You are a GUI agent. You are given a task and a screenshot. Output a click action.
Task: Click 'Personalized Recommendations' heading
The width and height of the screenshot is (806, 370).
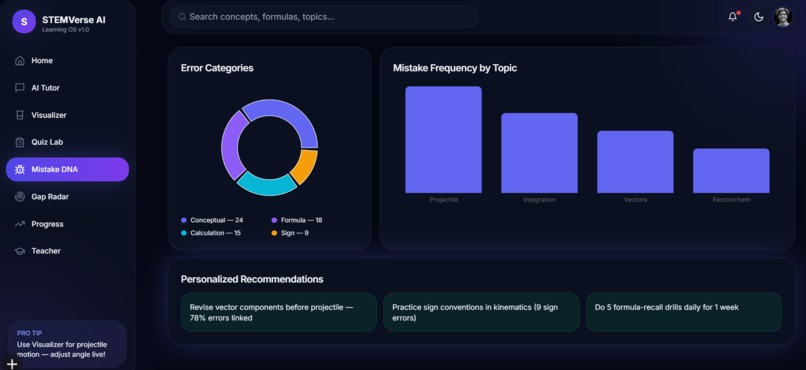(x=252, y=280)
